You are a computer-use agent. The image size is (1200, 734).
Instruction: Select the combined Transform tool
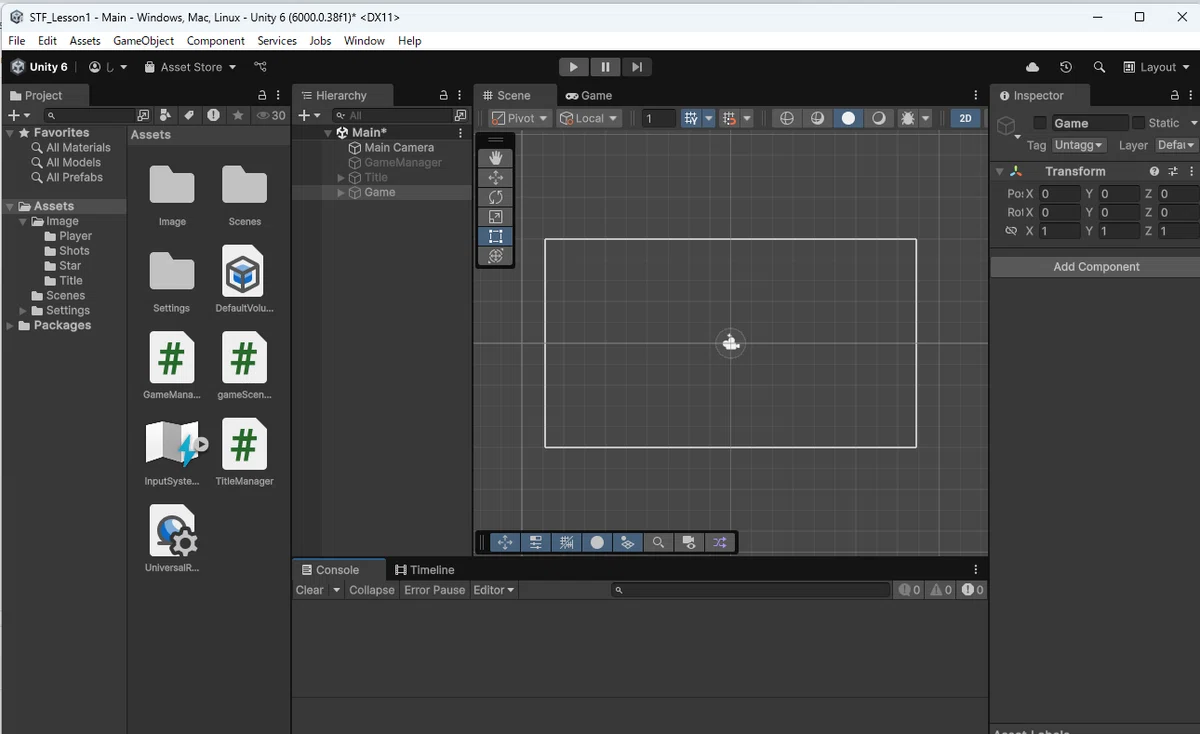pyautogui.click(x=495, y=256)
